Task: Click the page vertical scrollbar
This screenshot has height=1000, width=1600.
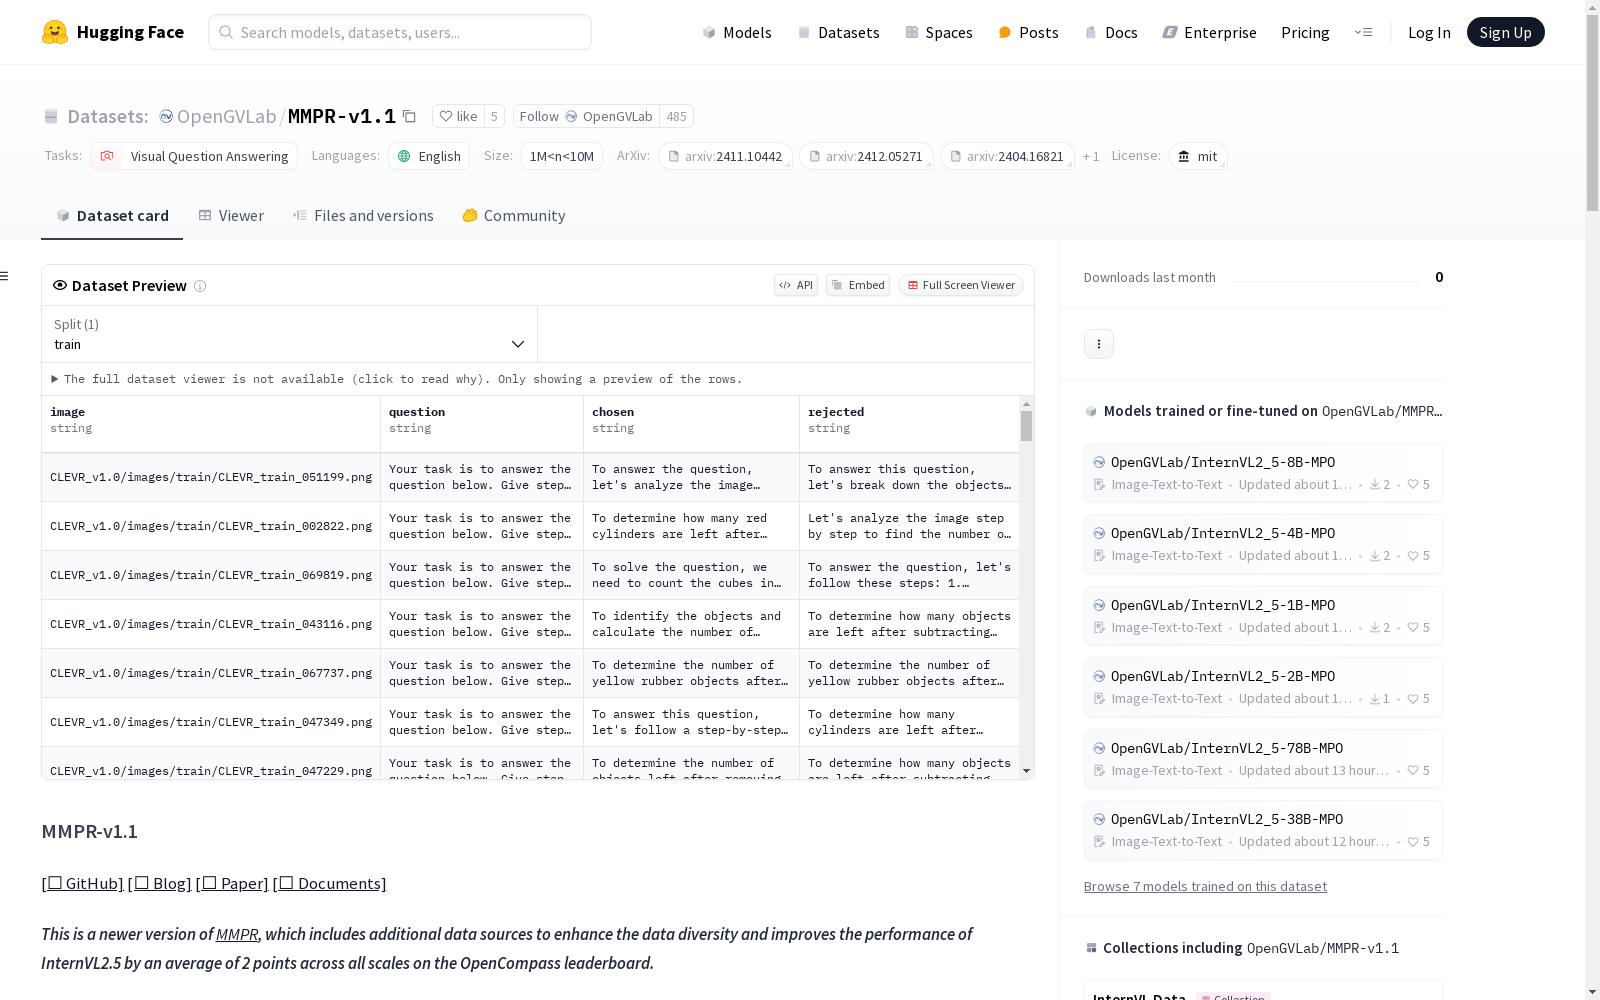Action: 1592,112
